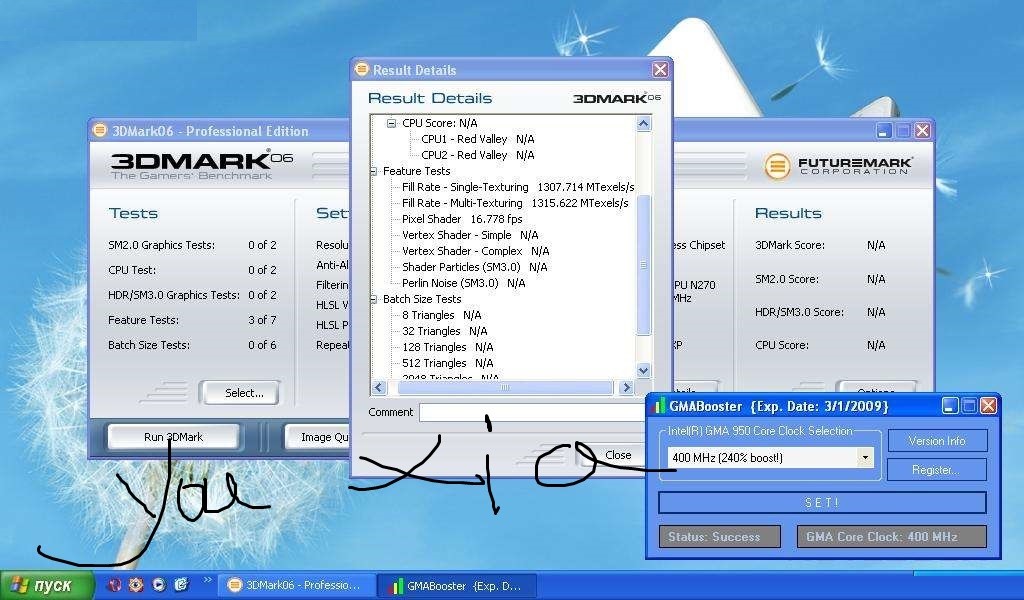
Task: Close the 3DMark06 main window
Action: [x=922, y=131]
